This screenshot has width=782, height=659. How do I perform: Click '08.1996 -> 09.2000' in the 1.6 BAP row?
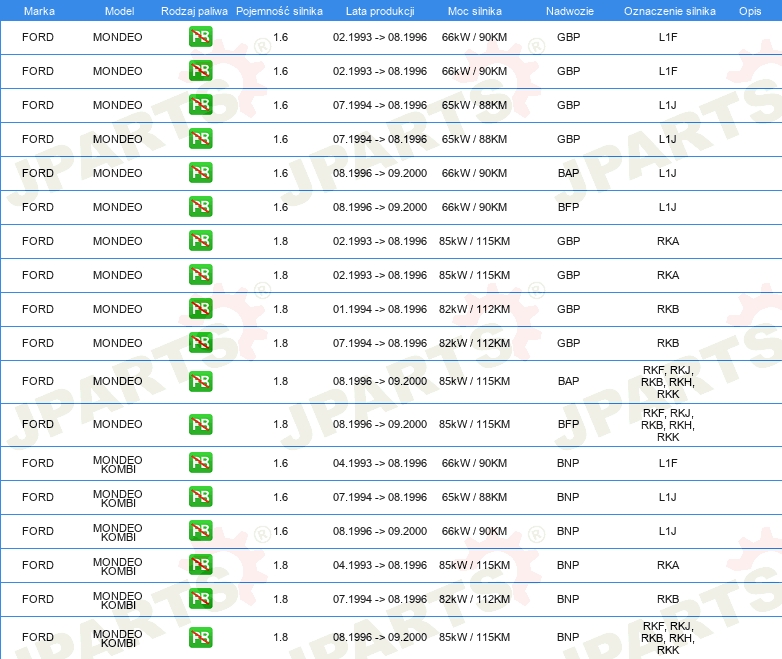(380, 173)
